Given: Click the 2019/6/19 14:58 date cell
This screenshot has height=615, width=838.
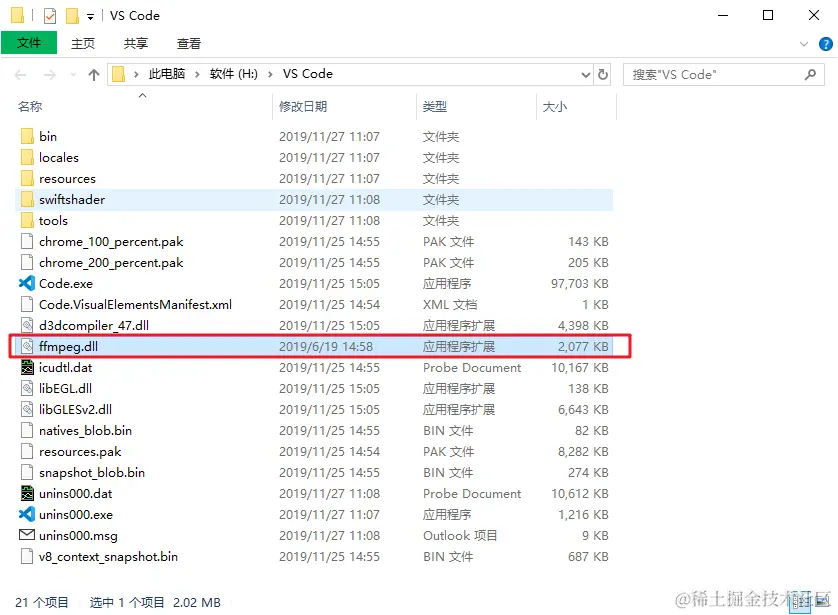Looking at the screenshot, I should pos(326,346).
